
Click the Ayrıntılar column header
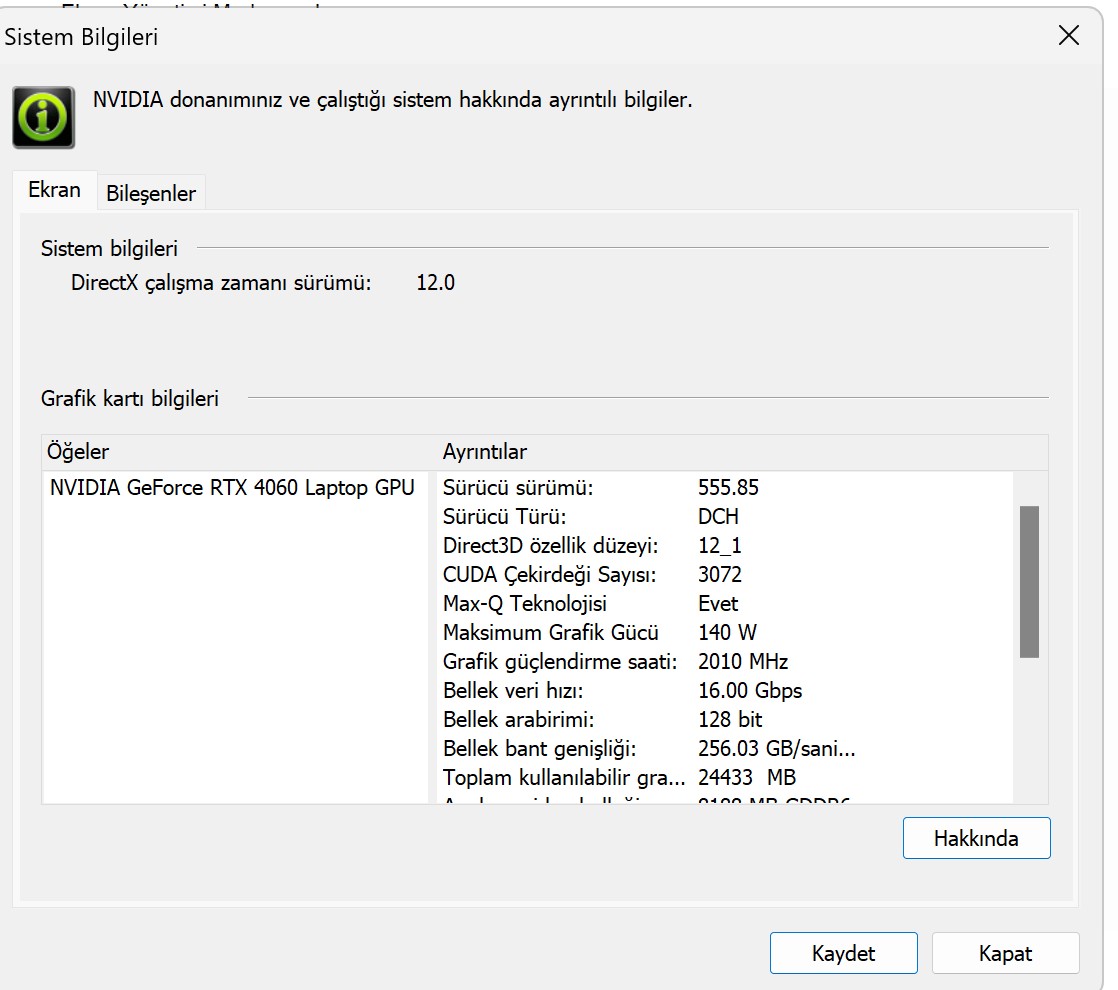click(x=485, y=451)
